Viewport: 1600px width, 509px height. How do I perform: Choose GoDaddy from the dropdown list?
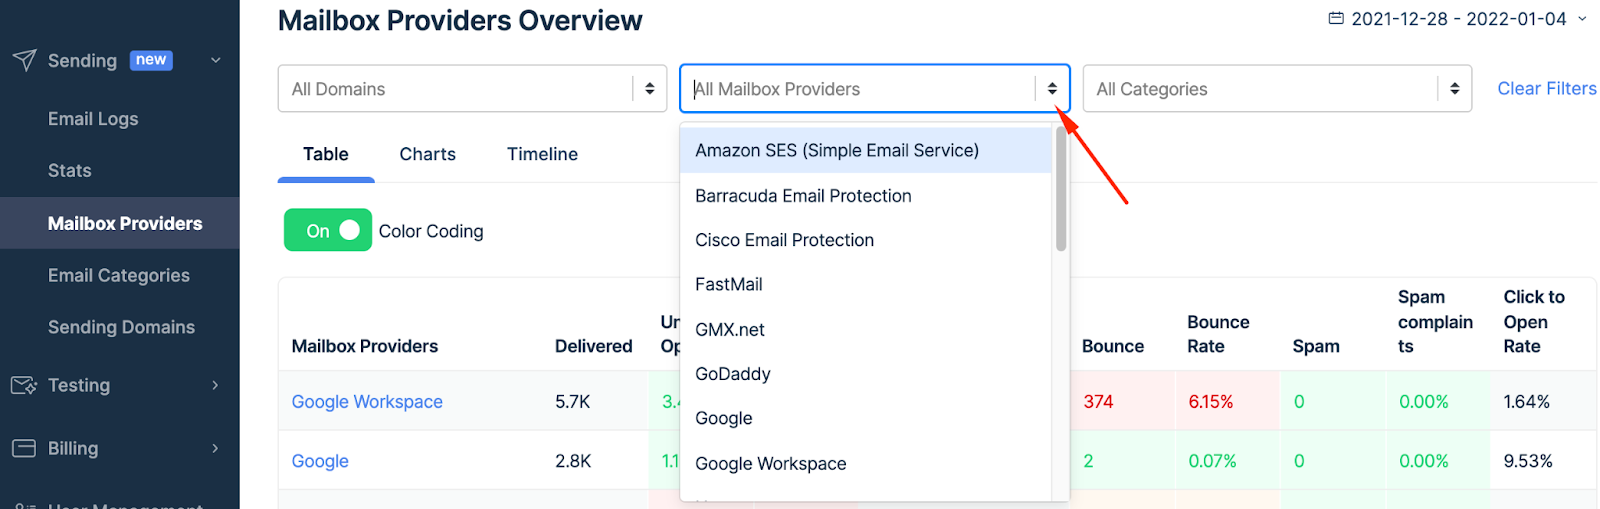(866, 374)
